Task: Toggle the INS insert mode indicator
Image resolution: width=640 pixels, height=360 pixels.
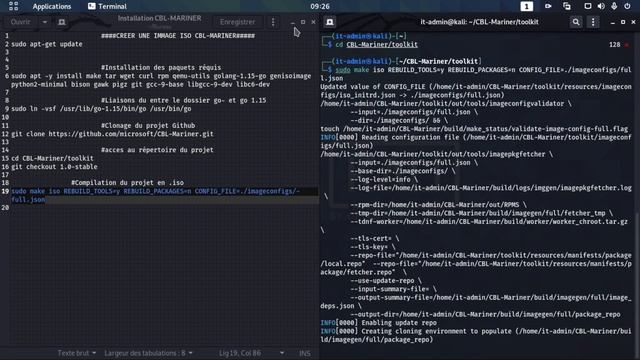Action: point(304,353)
